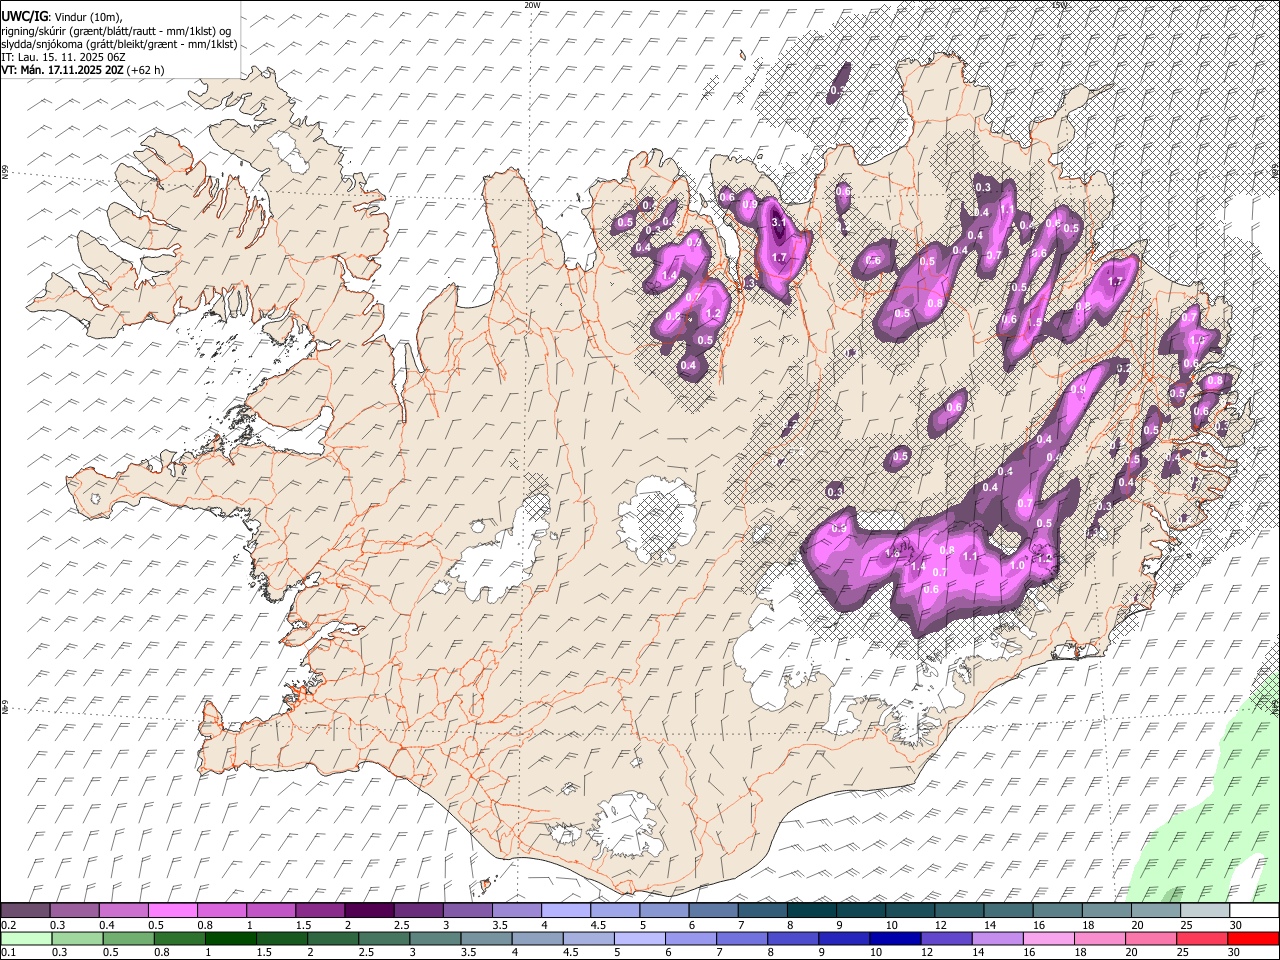
Task: Click the '20W' longitude label
Action: tap(531, 5)
